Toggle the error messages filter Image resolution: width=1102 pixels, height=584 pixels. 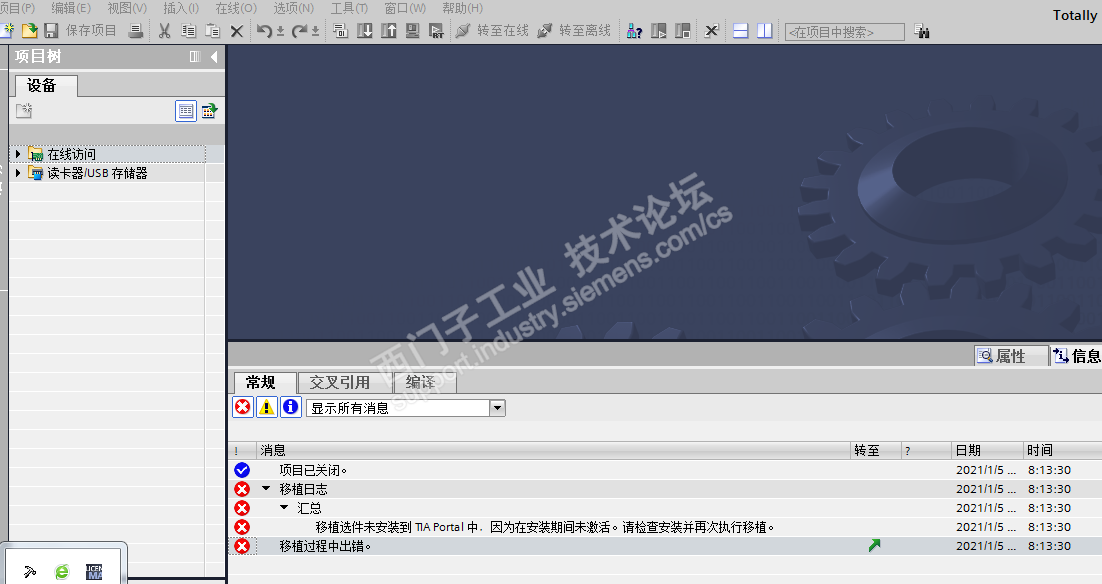click(242, 407)
